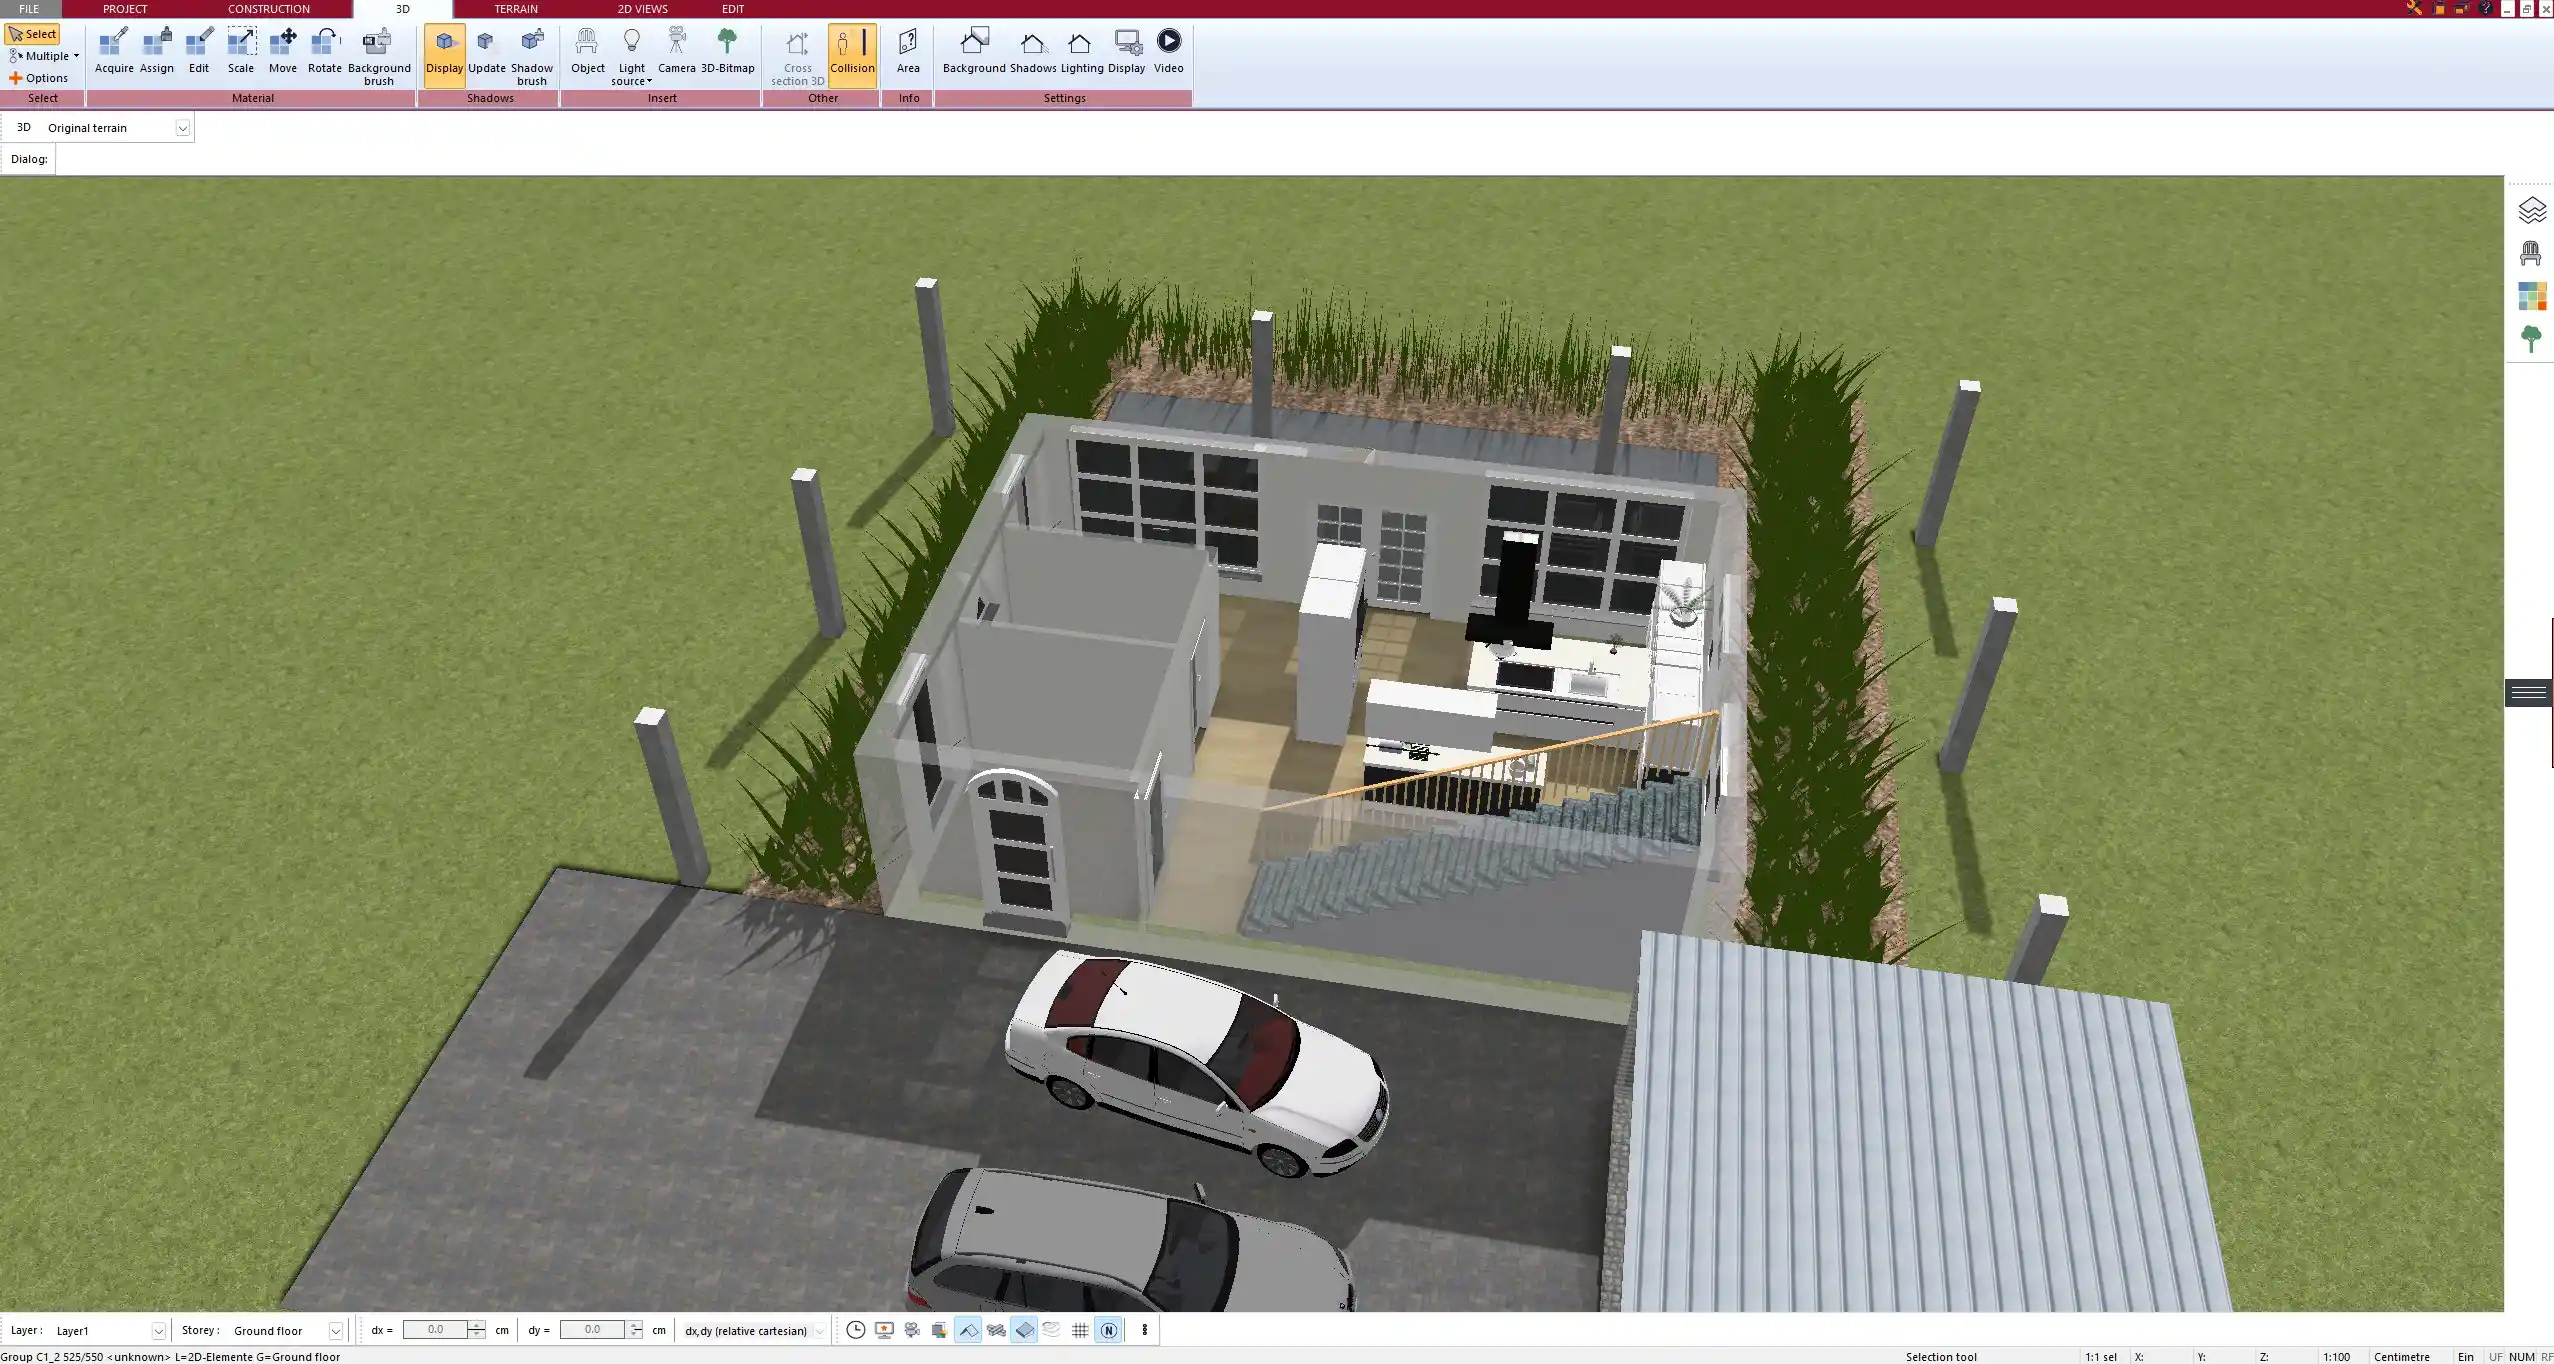The image size is (2554, 1364).
Task: Open Lighting settings
Action: 1082,51
